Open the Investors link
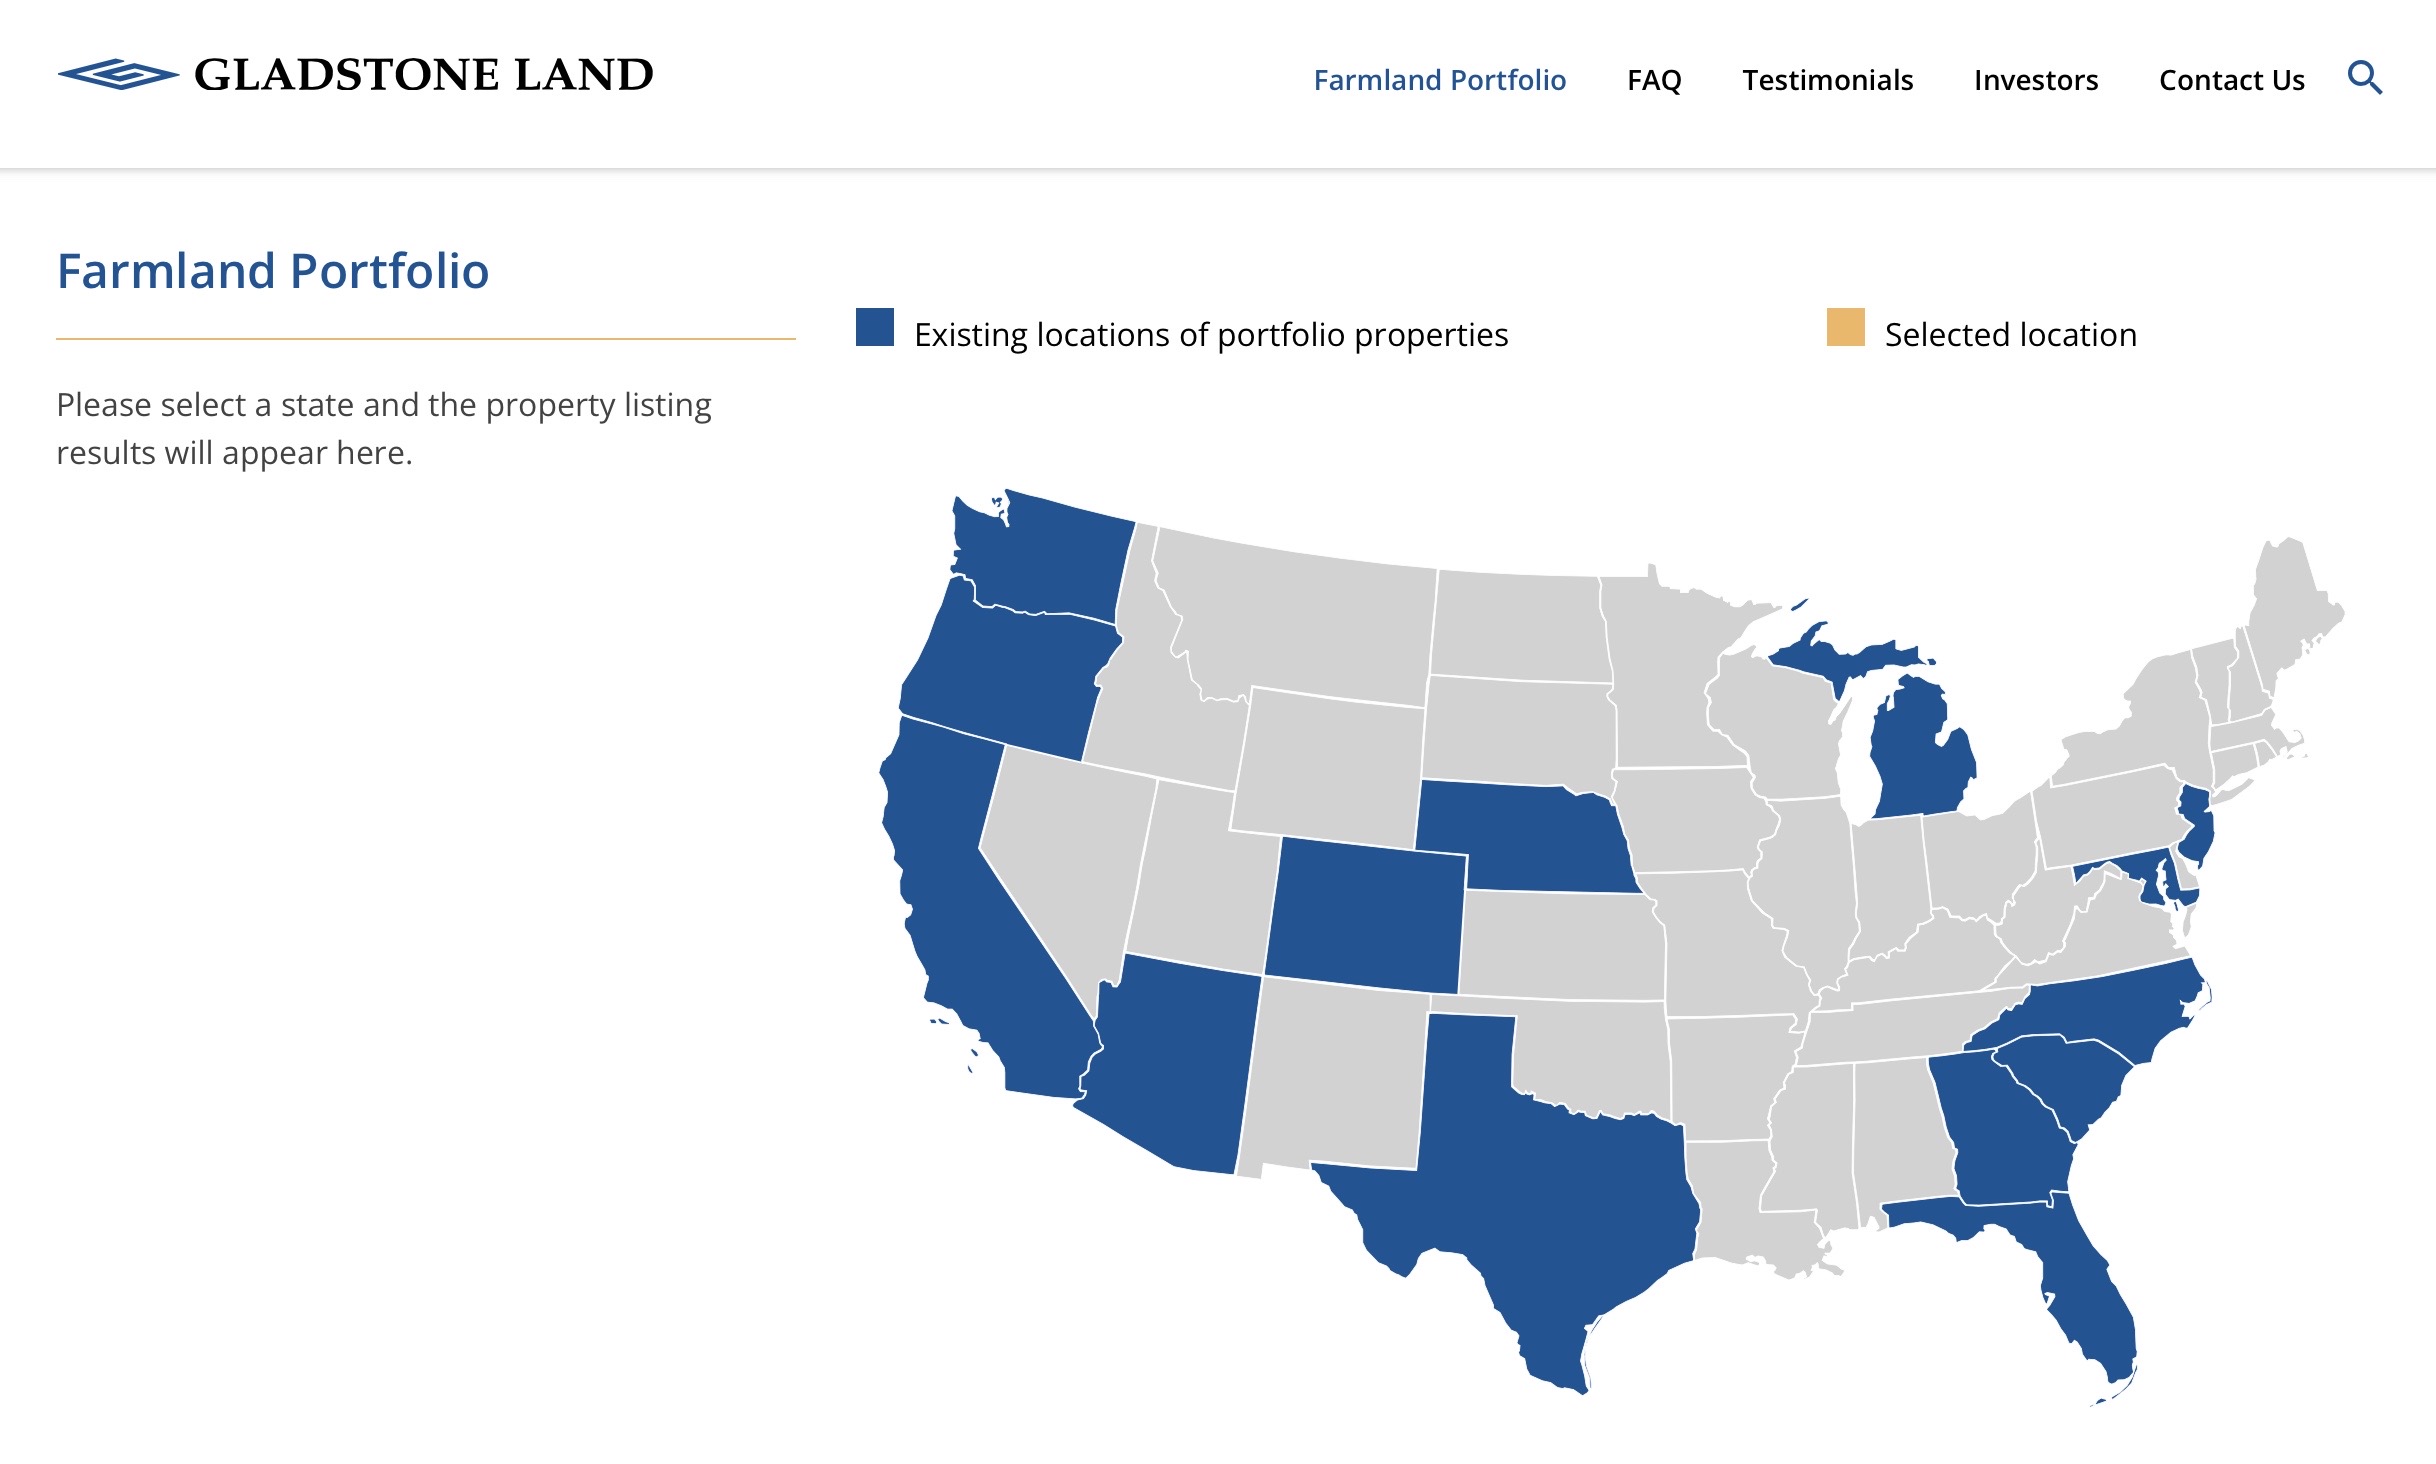This screenshot has height=1464, width=2436. [2036, 80]
